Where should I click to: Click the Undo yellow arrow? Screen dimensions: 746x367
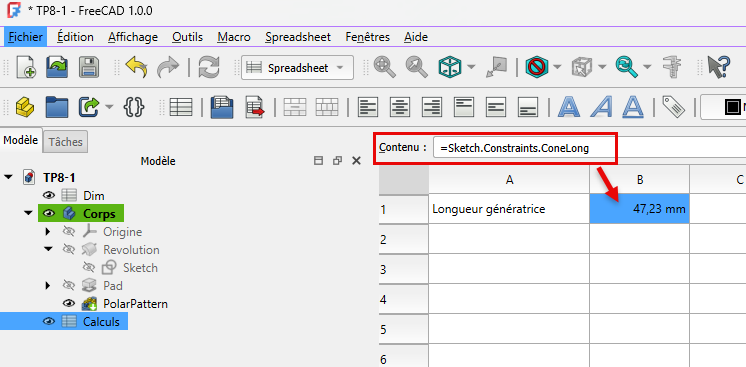coord(137,67)
